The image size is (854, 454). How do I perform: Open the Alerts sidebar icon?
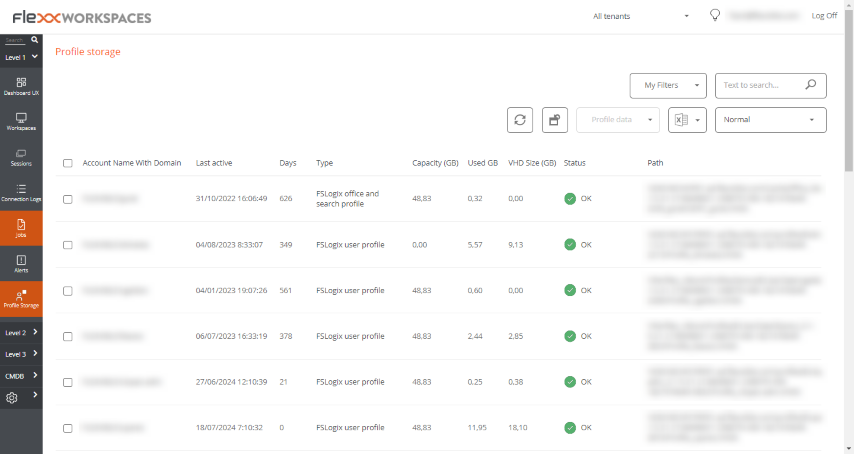click(21, 263)
